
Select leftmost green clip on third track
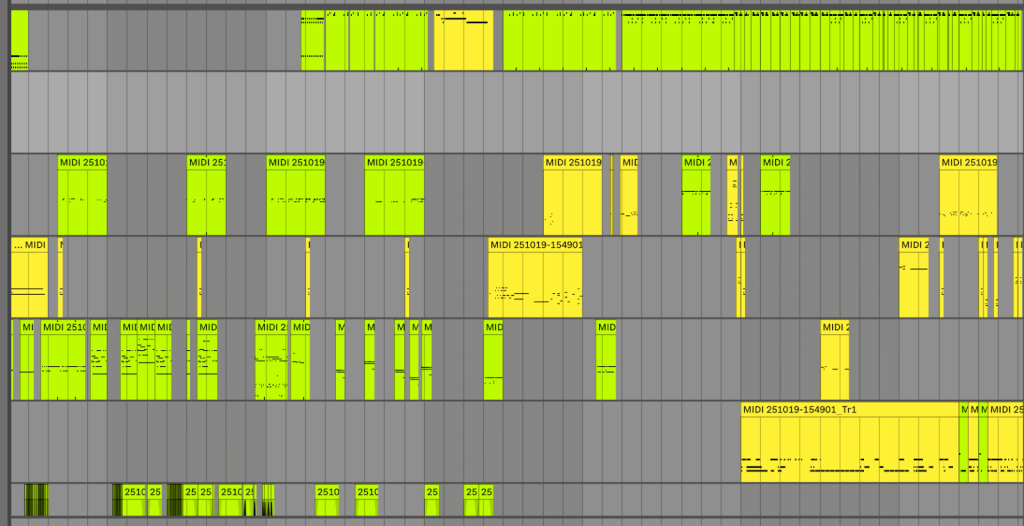tap(82, 195)
